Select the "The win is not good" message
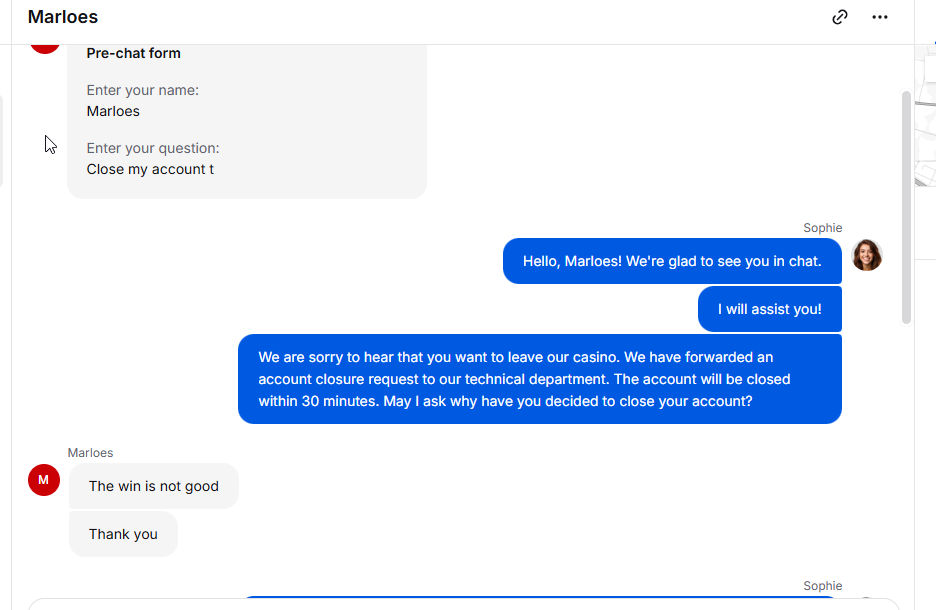Viewport: 936px width, 610px height. (x=154, y=486)
